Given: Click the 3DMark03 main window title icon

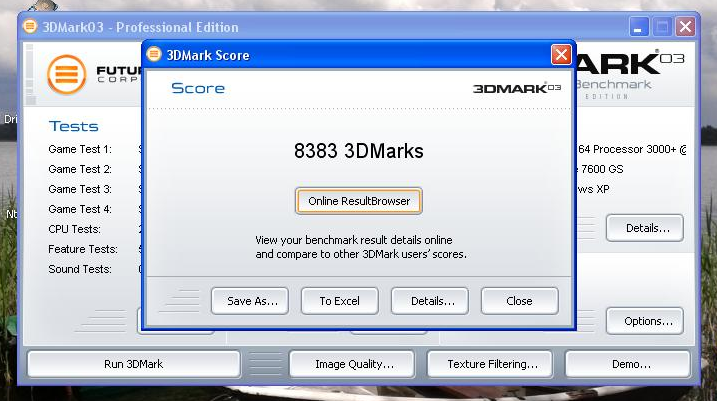Looking at the screenshot, I should [x=30, y=26].
